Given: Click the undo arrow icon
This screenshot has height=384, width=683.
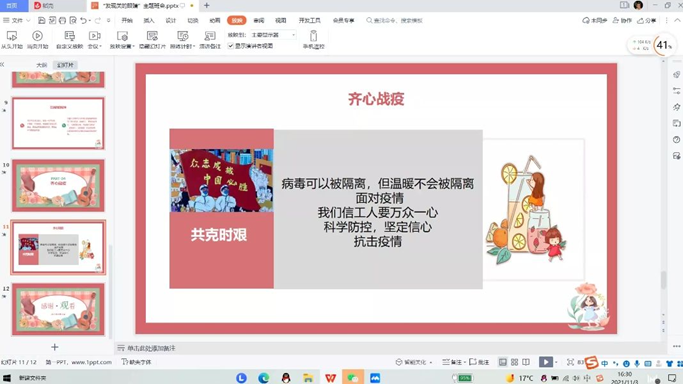Looking at the screenshot, I should pos(83,20).
